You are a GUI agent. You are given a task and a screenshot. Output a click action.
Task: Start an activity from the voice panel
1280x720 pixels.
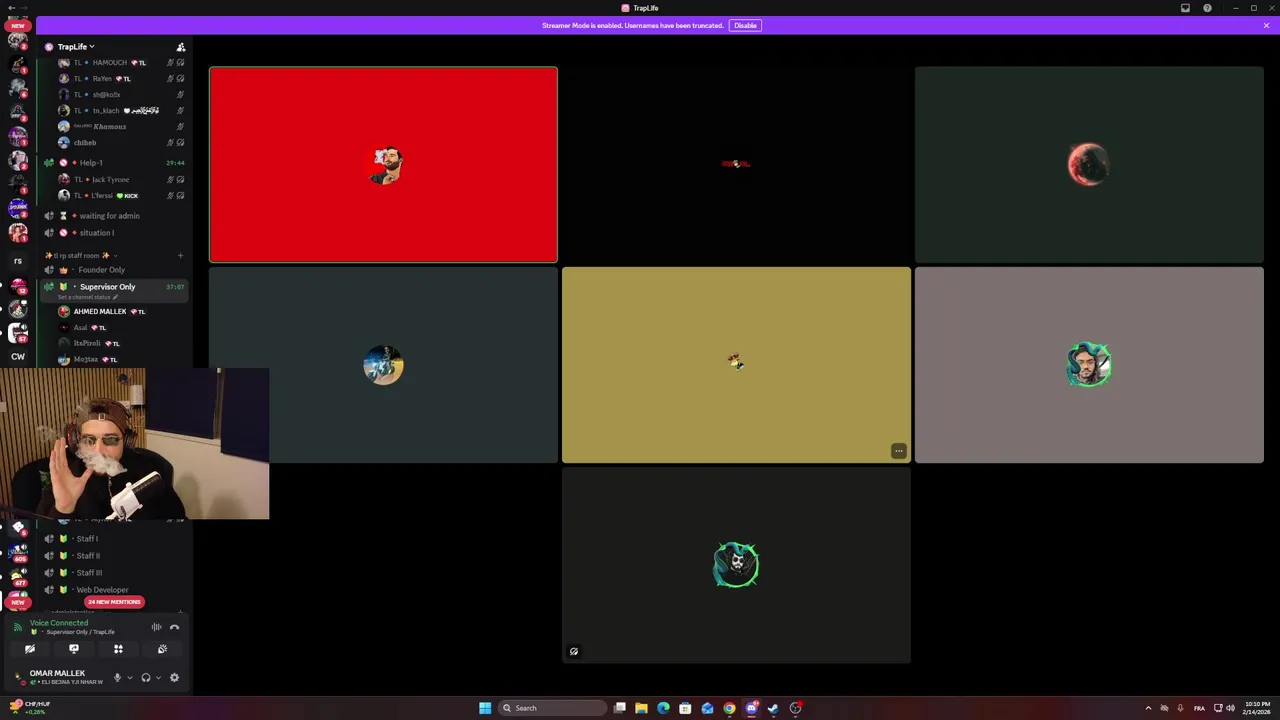pyautogui.click(x=118, y=650)
